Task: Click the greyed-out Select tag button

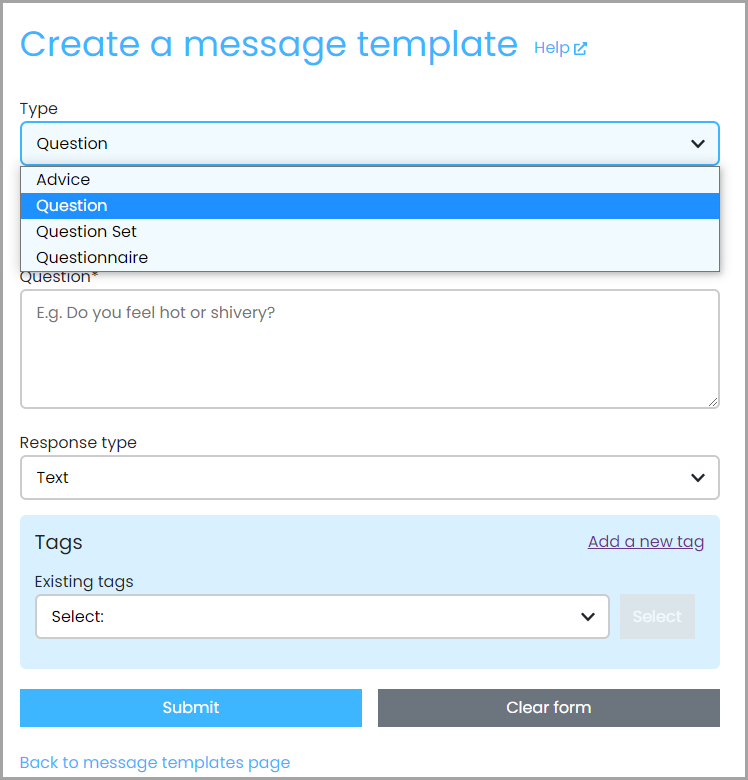Action: 657,617
